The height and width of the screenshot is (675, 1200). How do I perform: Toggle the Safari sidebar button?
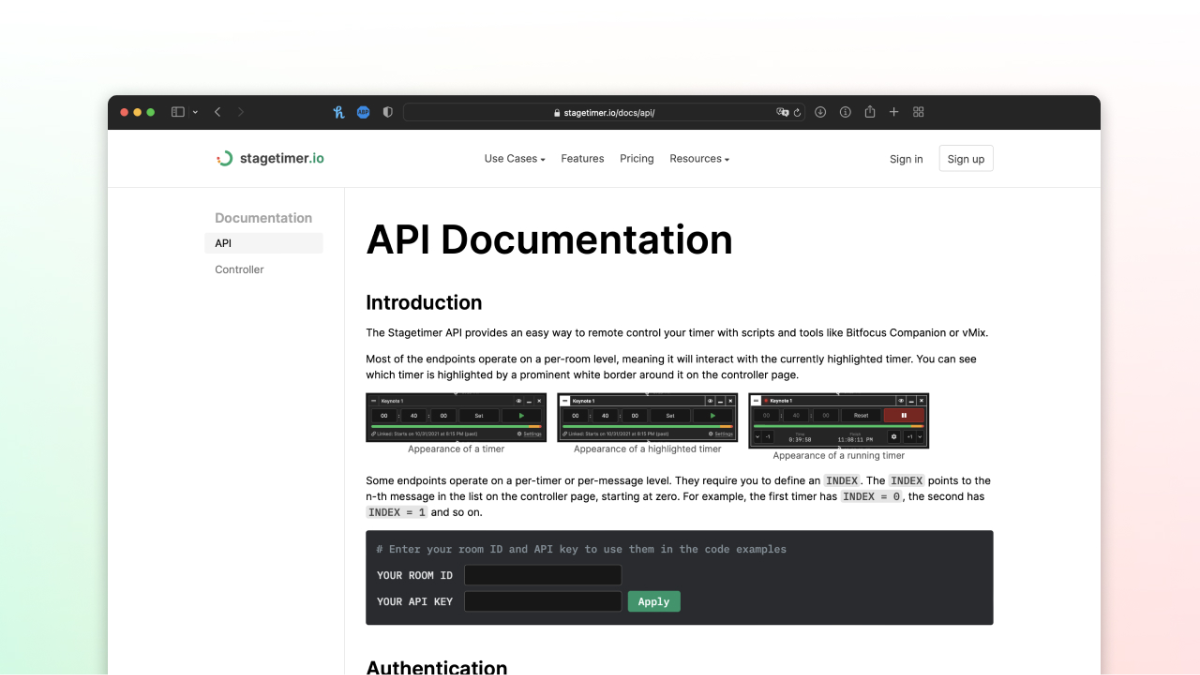pyautogui.click(x=178, y=112)
